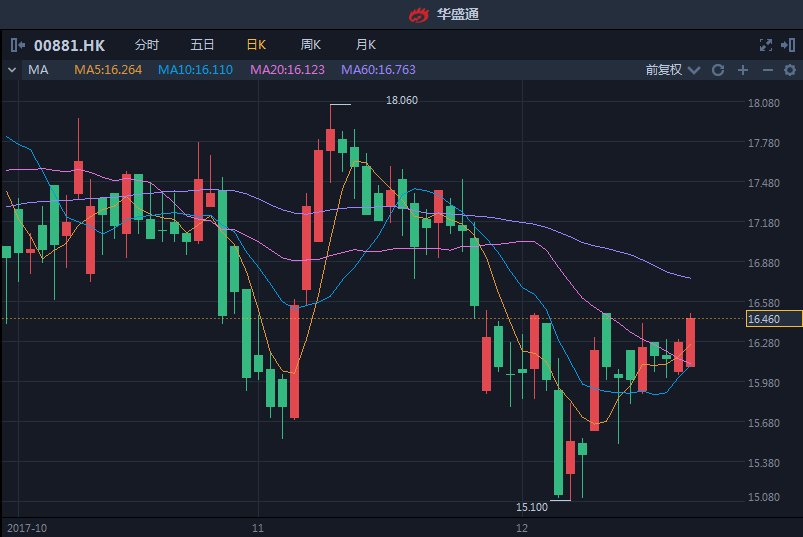
Task: Click the 00881.HK stock code
Action: pyautogui.click(x=69, y=45)
